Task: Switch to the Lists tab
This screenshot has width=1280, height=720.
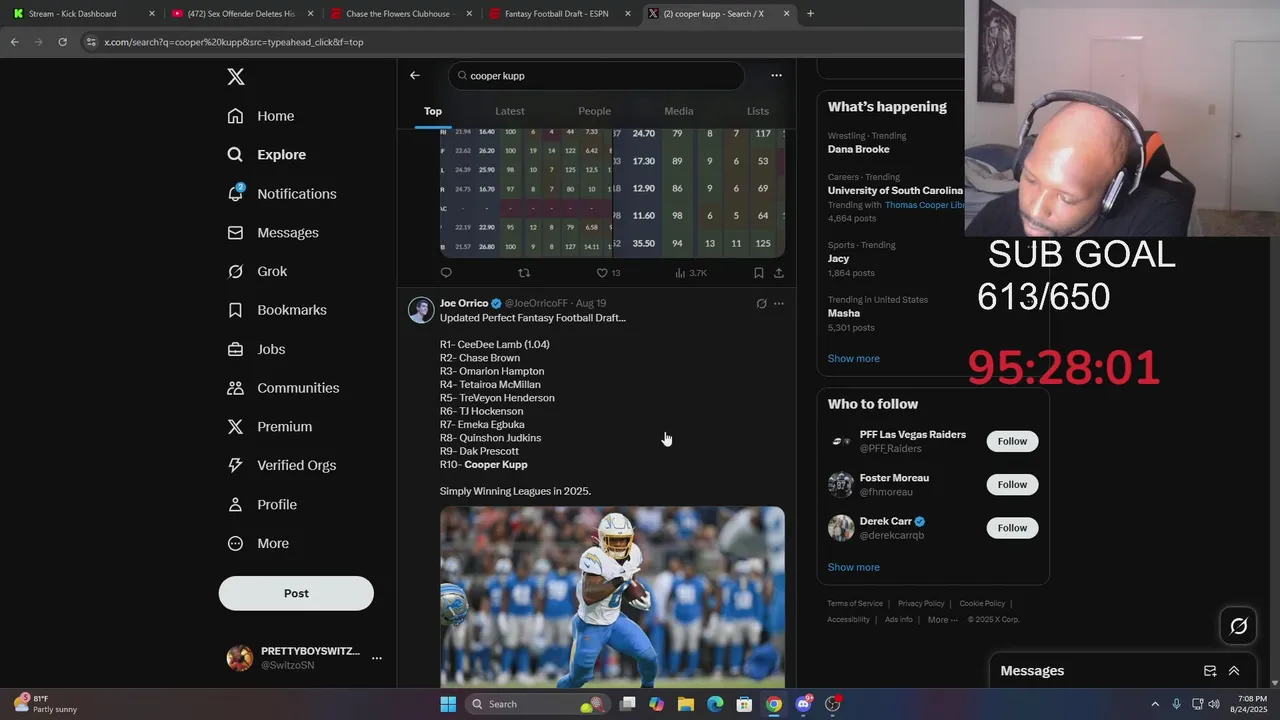Action: (758, 111)
